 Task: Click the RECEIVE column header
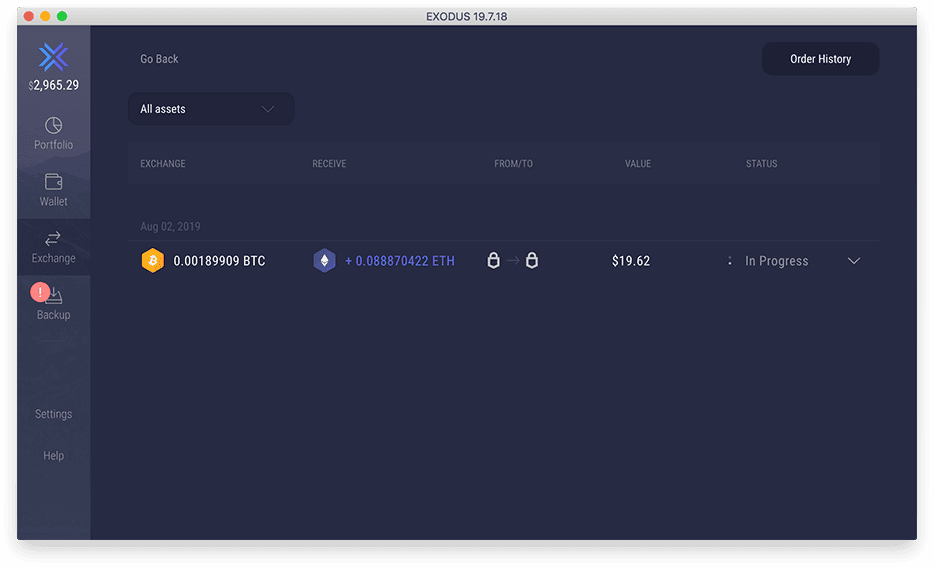(x=329, y=164)
